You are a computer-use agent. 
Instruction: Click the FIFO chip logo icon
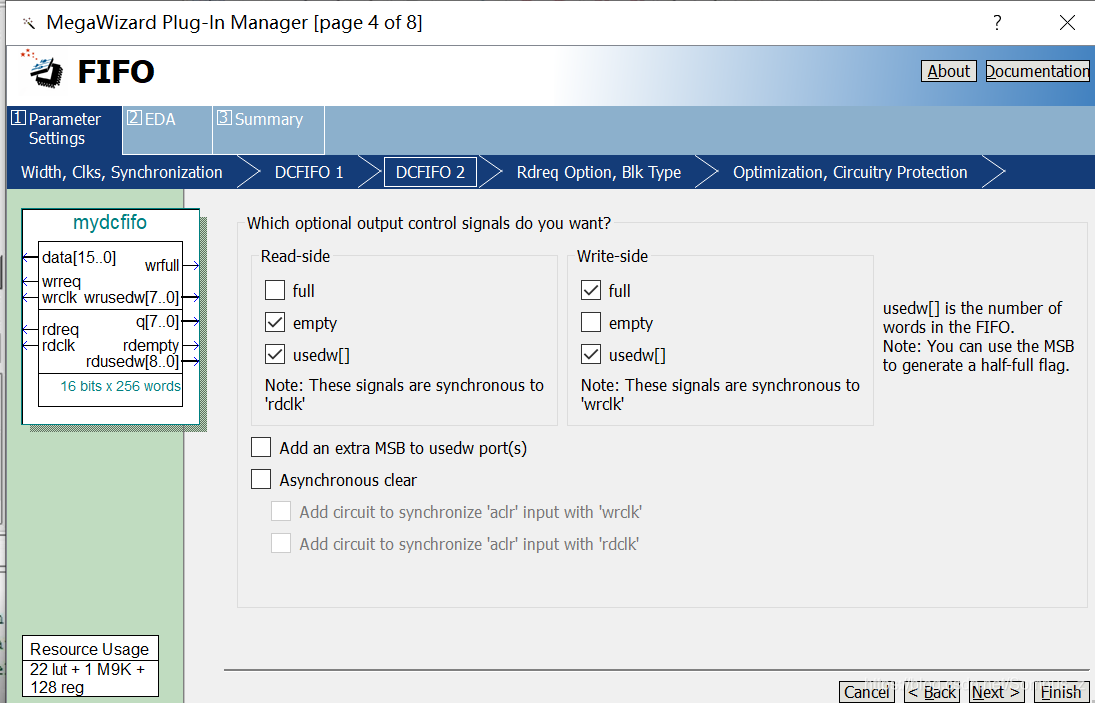pos(43,69)
